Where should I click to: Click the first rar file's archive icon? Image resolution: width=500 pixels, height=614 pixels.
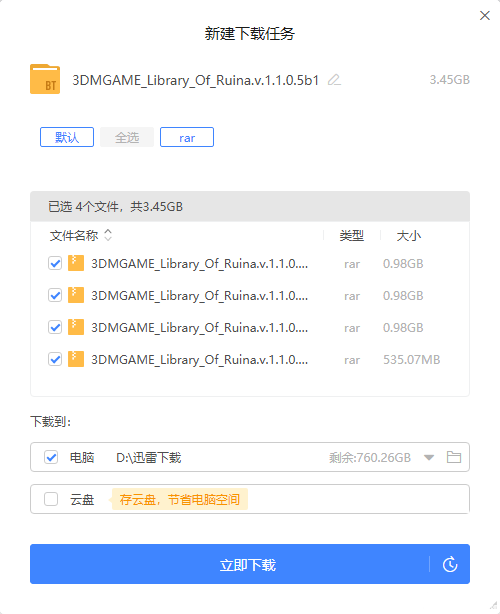click(76, 263)
